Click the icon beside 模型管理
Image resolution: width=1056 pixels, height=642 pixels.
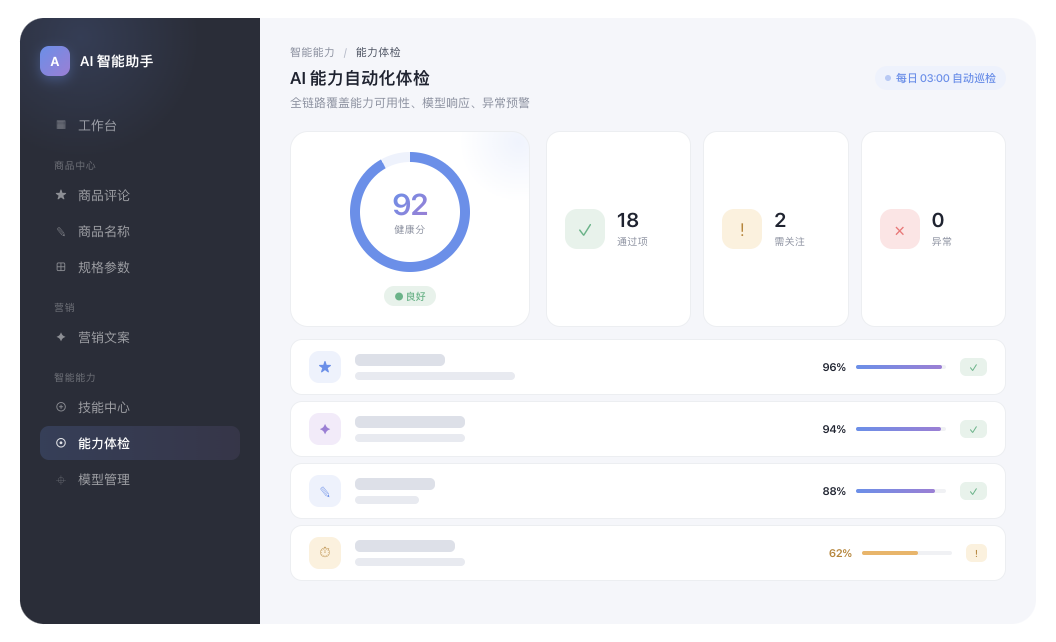61,480
